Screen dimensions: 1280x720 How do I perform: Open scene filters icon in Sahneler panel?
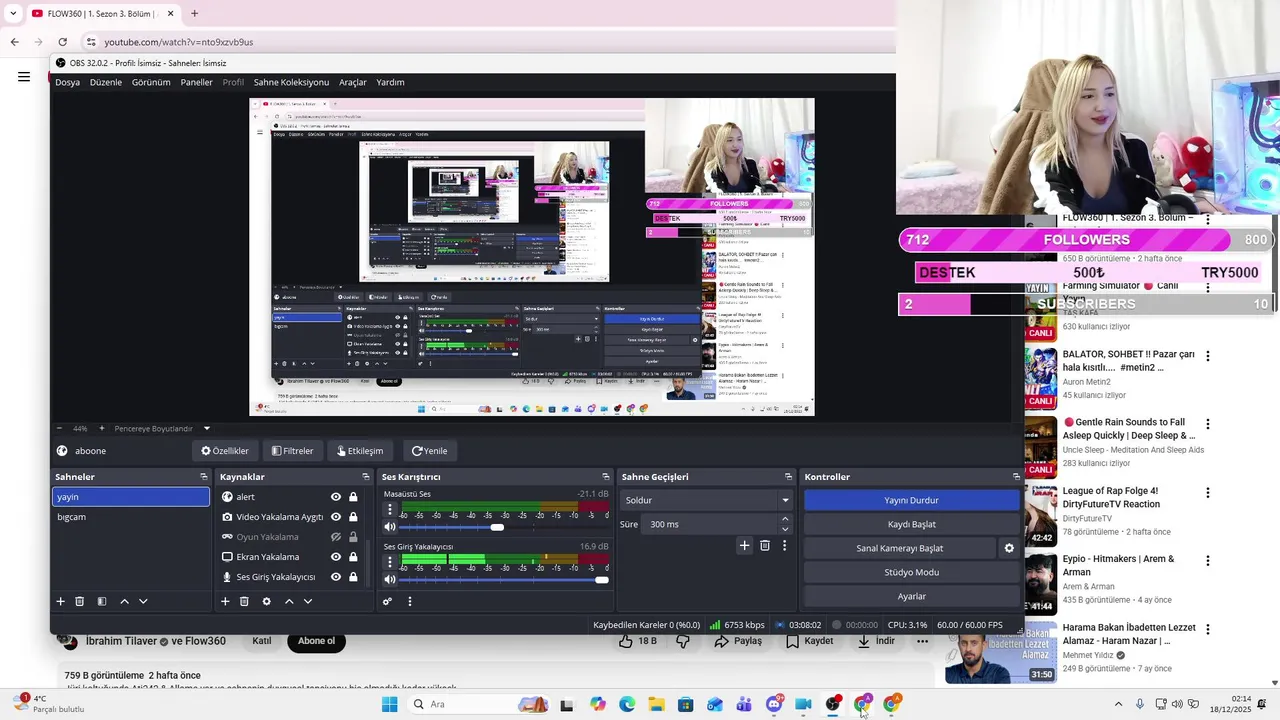point(102,601)
